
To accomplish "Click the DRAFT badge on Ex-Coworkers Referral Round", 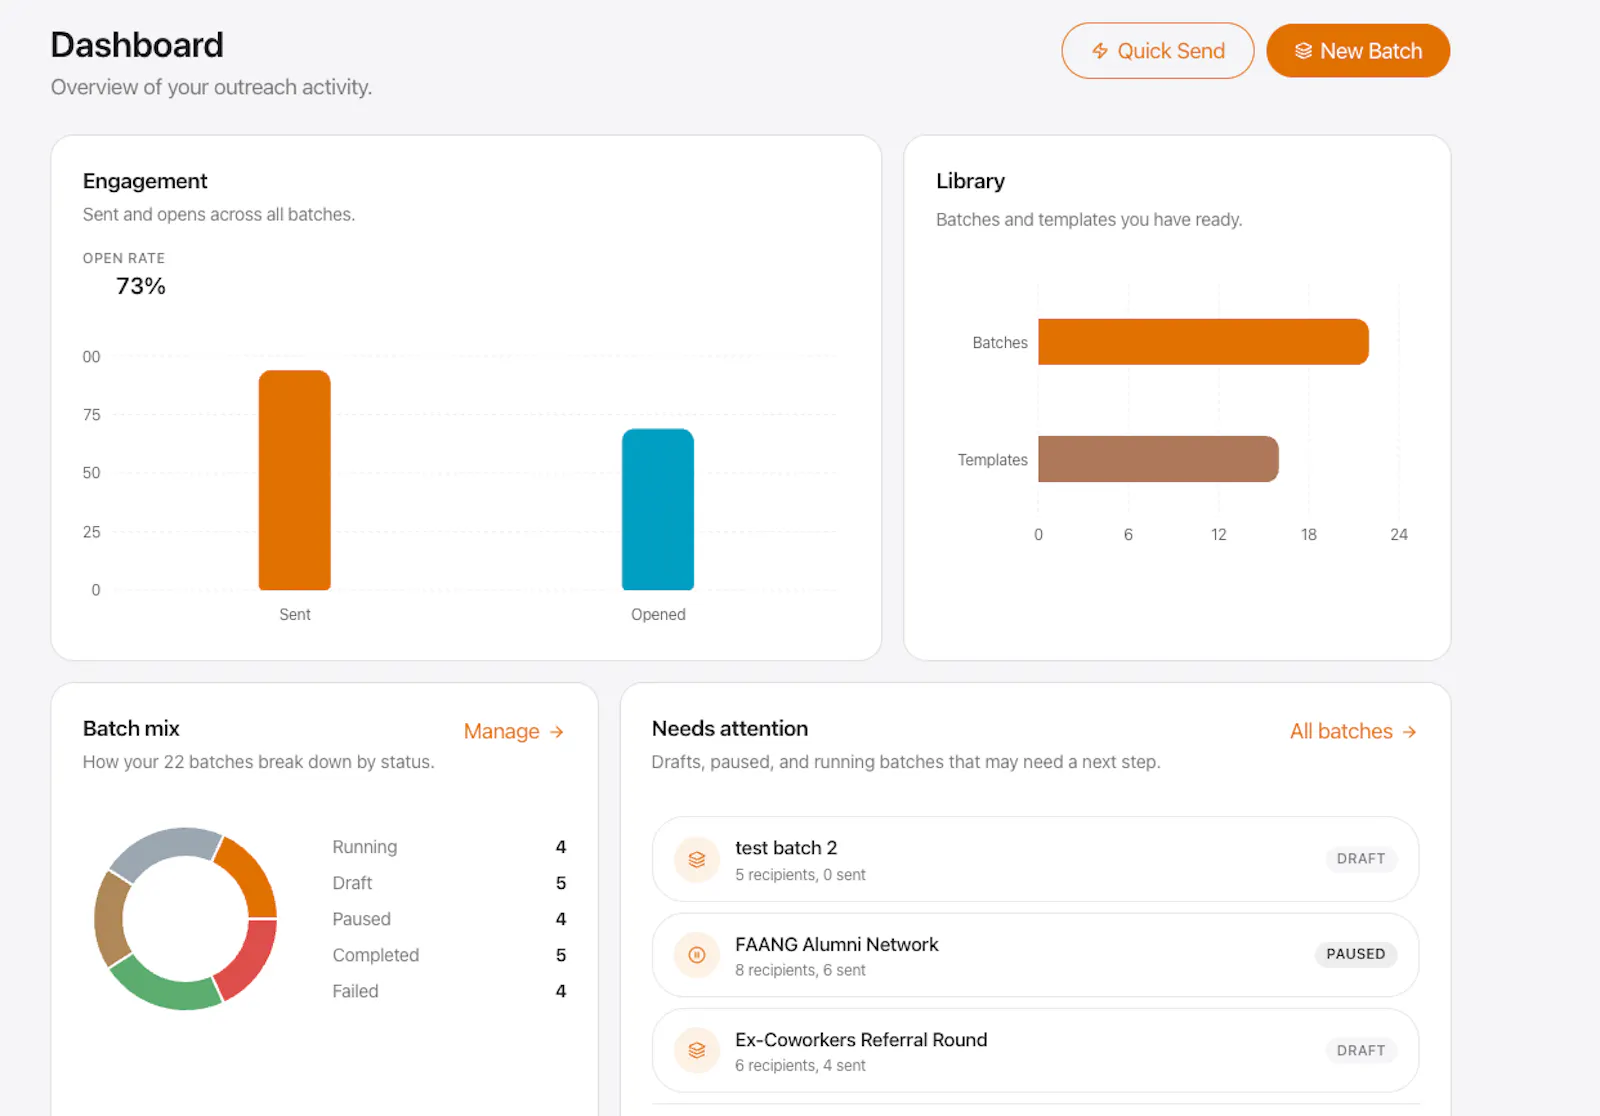I will [1361, 1051].
